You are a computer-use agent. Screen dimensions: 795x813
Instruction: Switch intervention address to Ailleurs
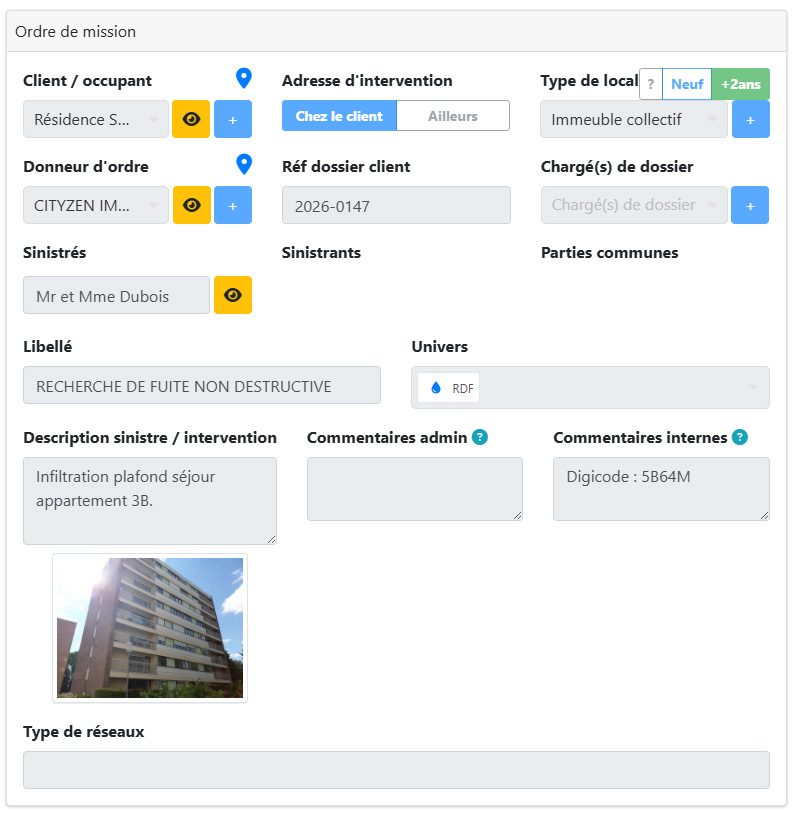coord(453,116)
